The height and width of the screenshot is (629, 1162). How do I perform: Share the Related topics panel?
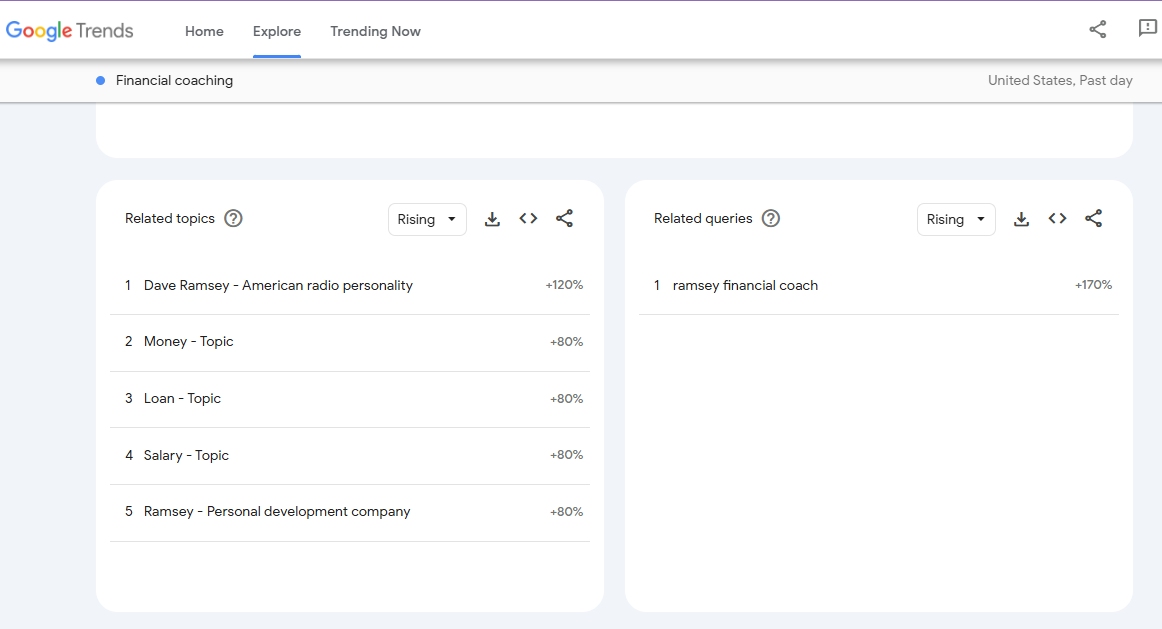[564, 219]
